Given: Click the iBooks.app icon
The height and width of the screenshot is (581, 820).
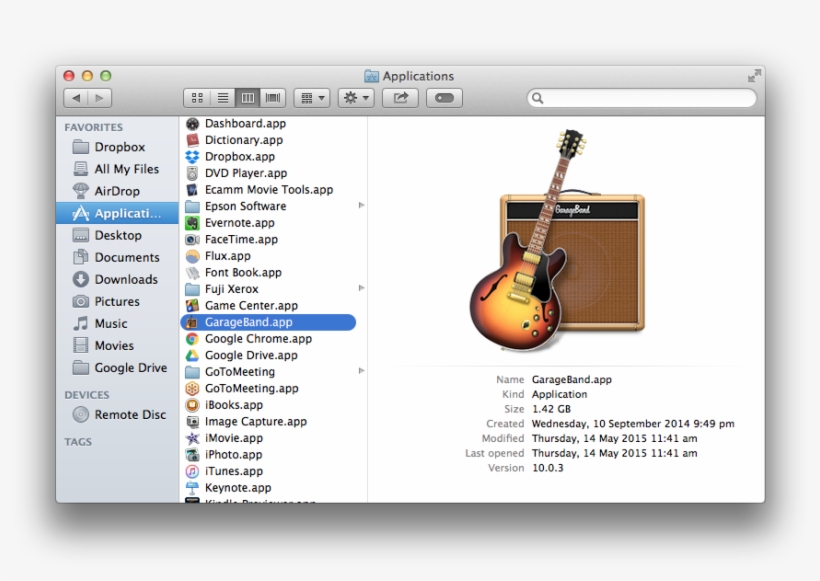Looking at the screenshot, I should click(192, 405).
